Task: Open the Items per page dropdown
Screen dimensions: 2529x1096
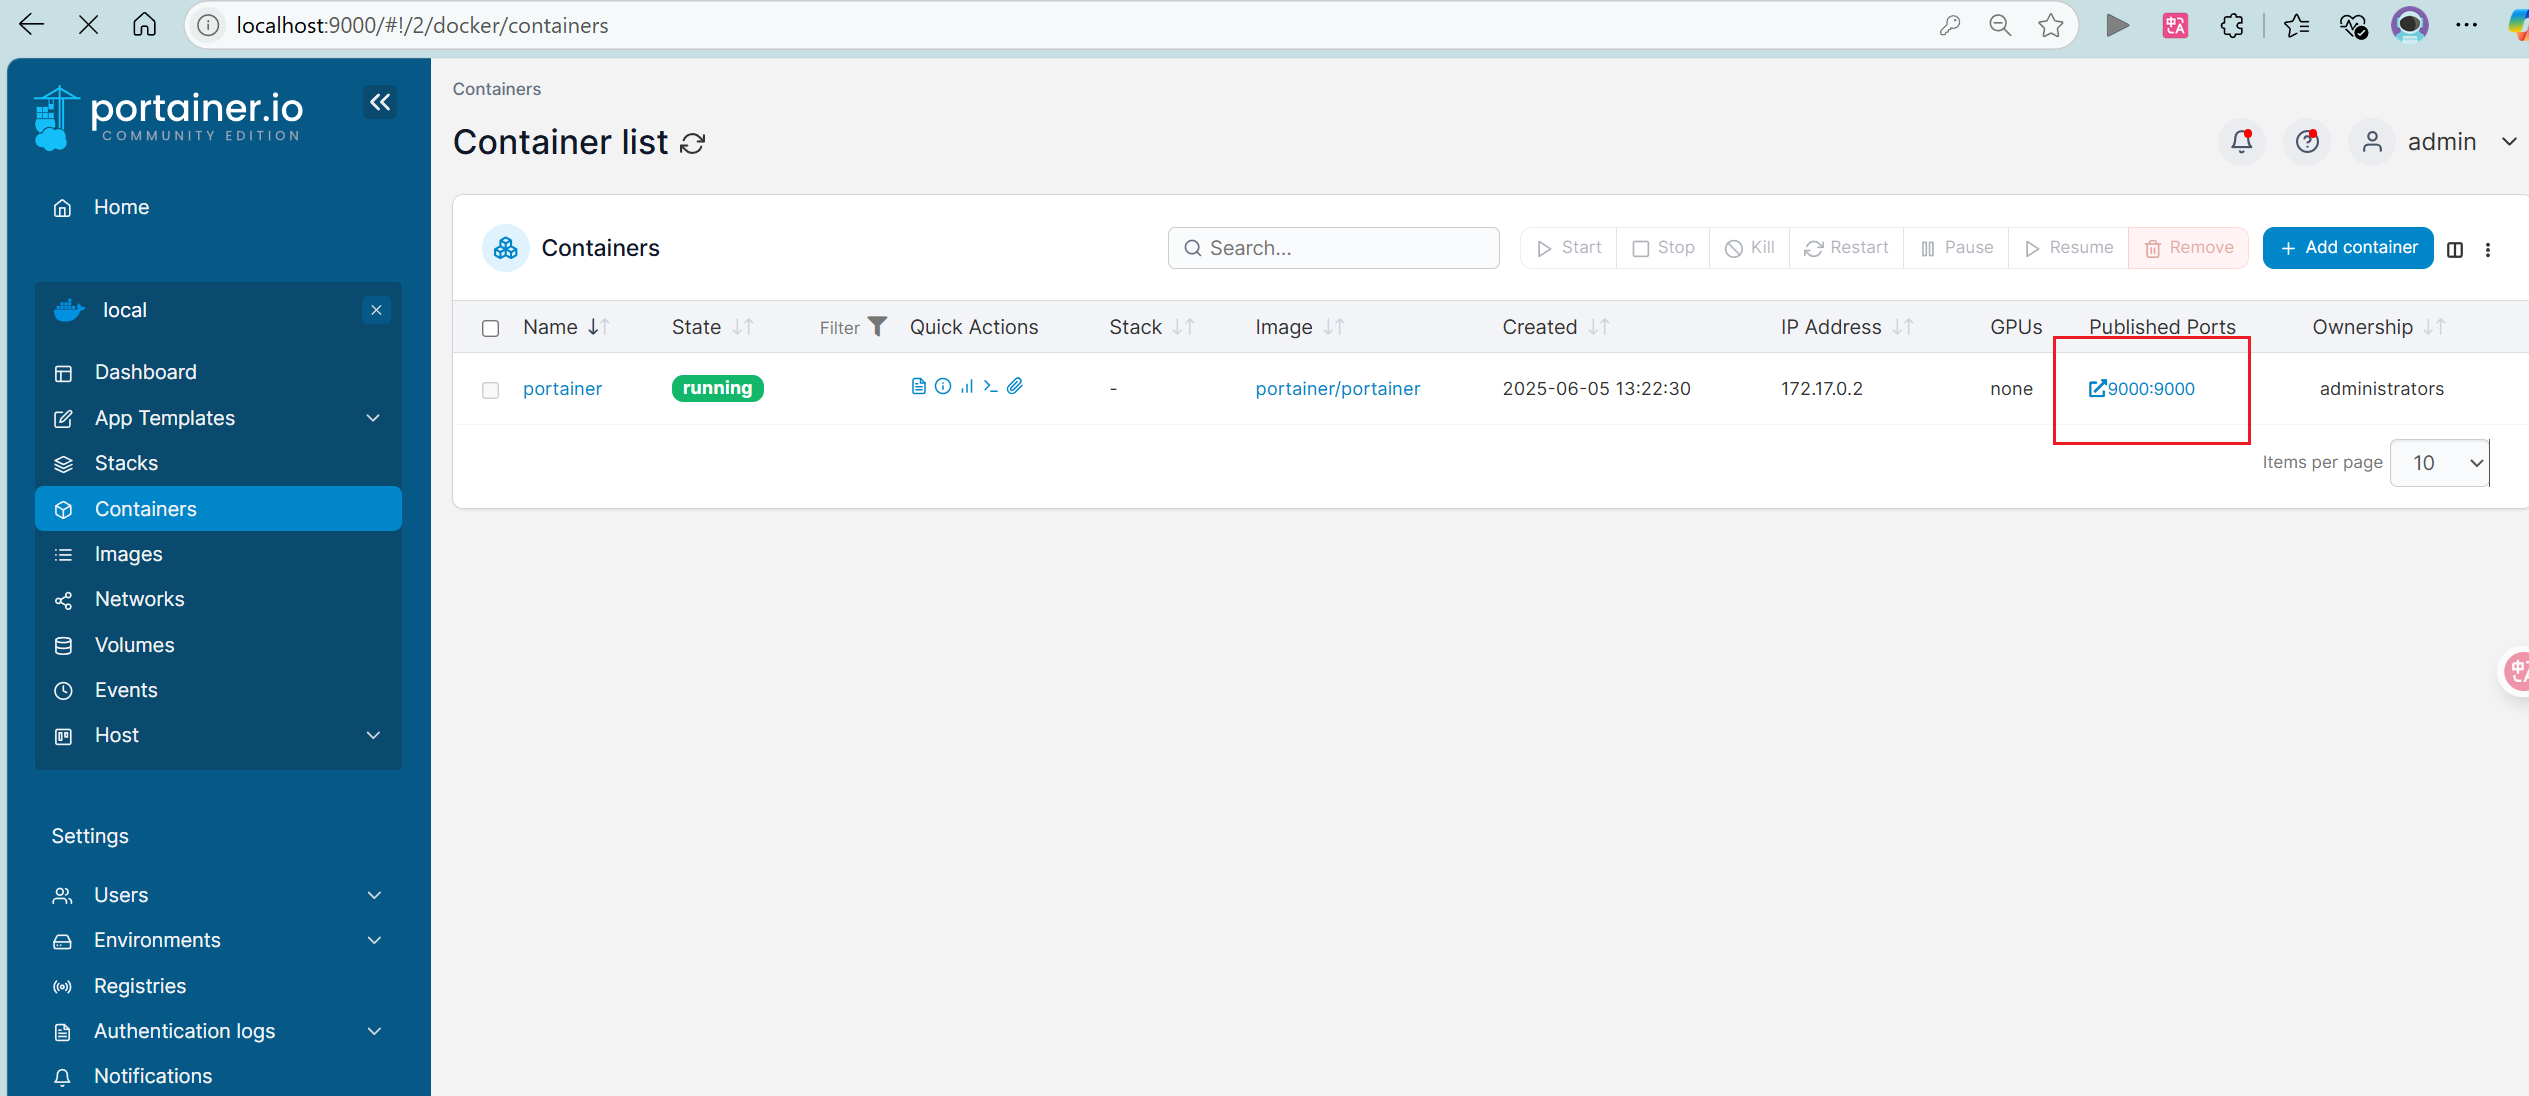Action: tap(2440, 463)
